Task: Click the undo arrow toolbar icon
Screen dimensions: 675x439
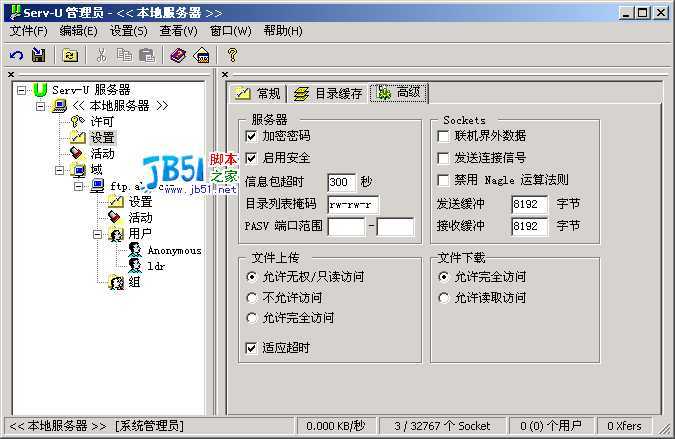Action: click(x=16, y=55)
